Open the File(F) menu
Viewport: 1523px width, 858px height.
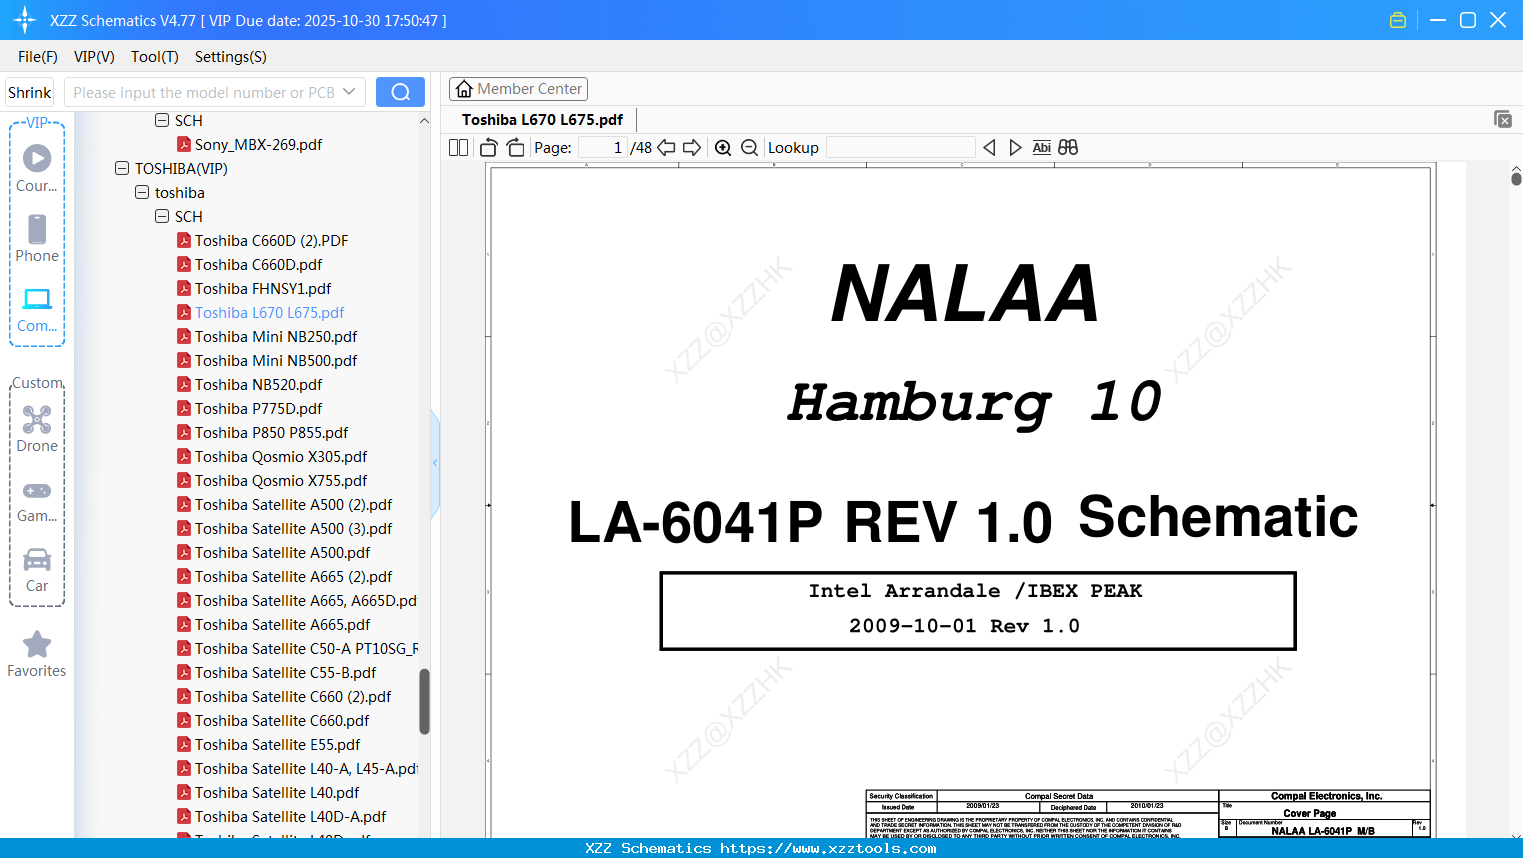38,57
